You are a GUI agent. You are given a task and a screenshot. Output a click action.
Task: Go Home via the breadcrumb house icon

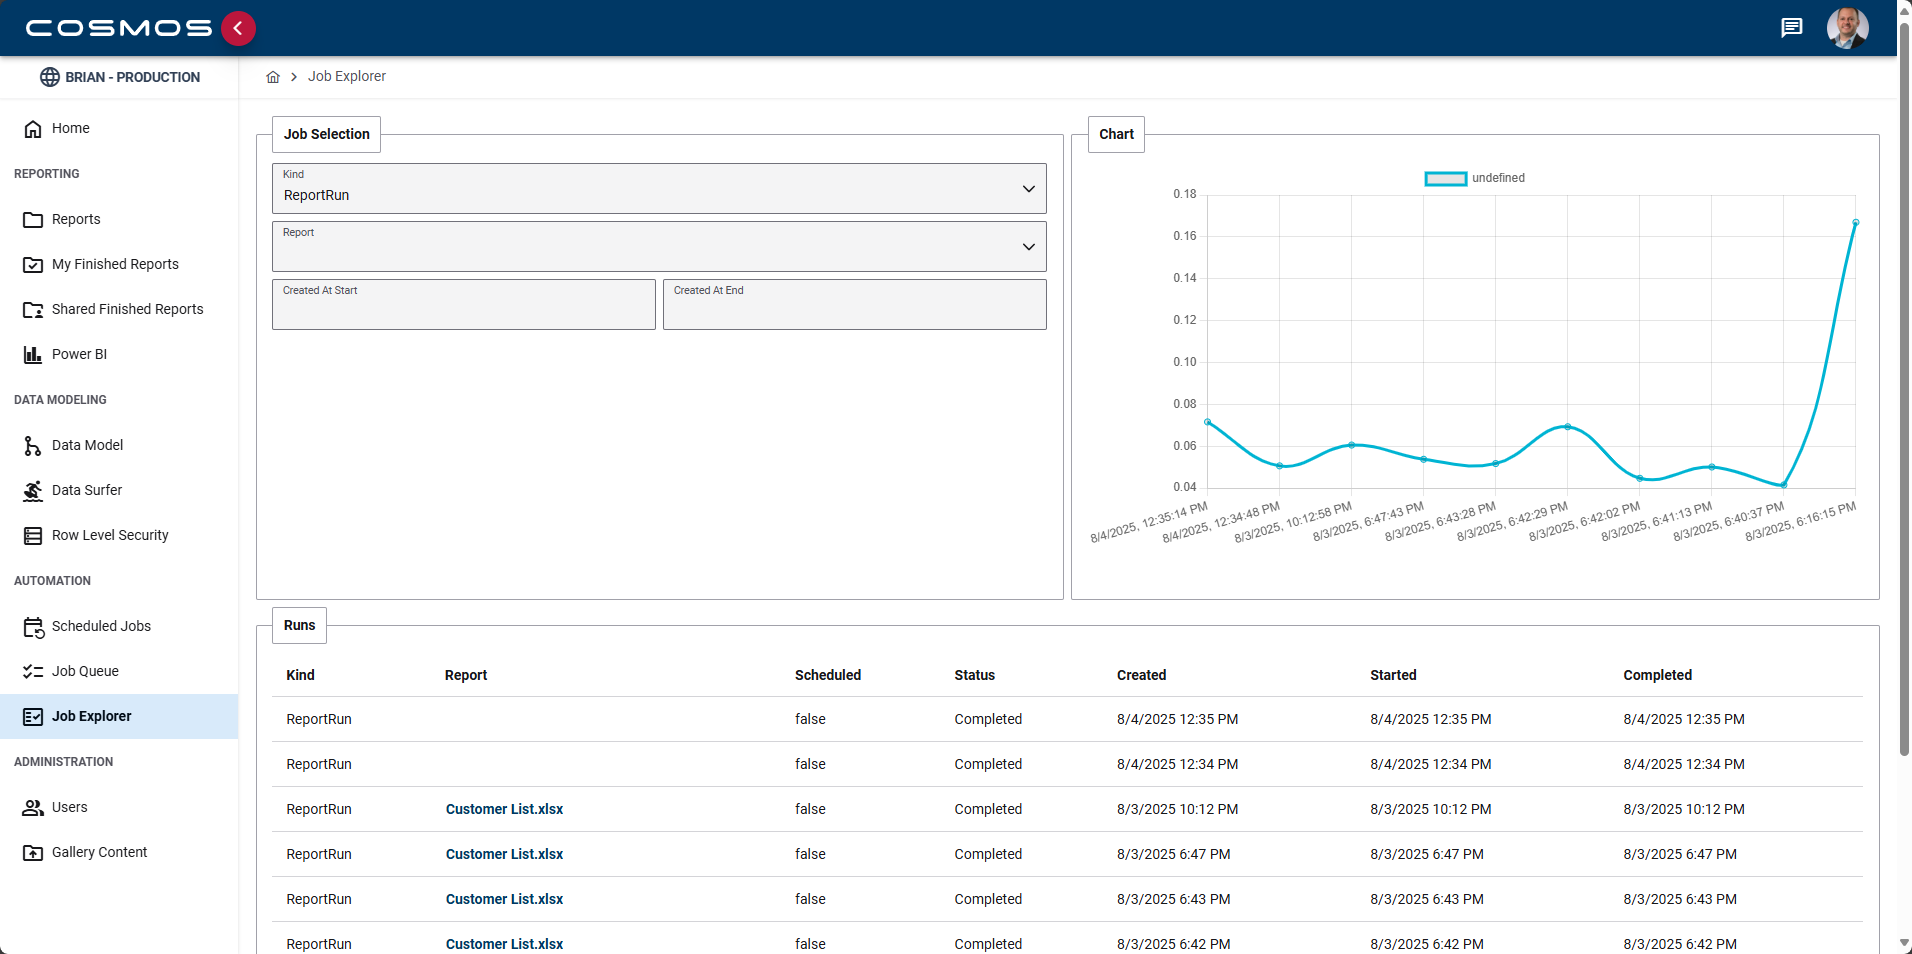pyautogui.click(x=272, y=76)
